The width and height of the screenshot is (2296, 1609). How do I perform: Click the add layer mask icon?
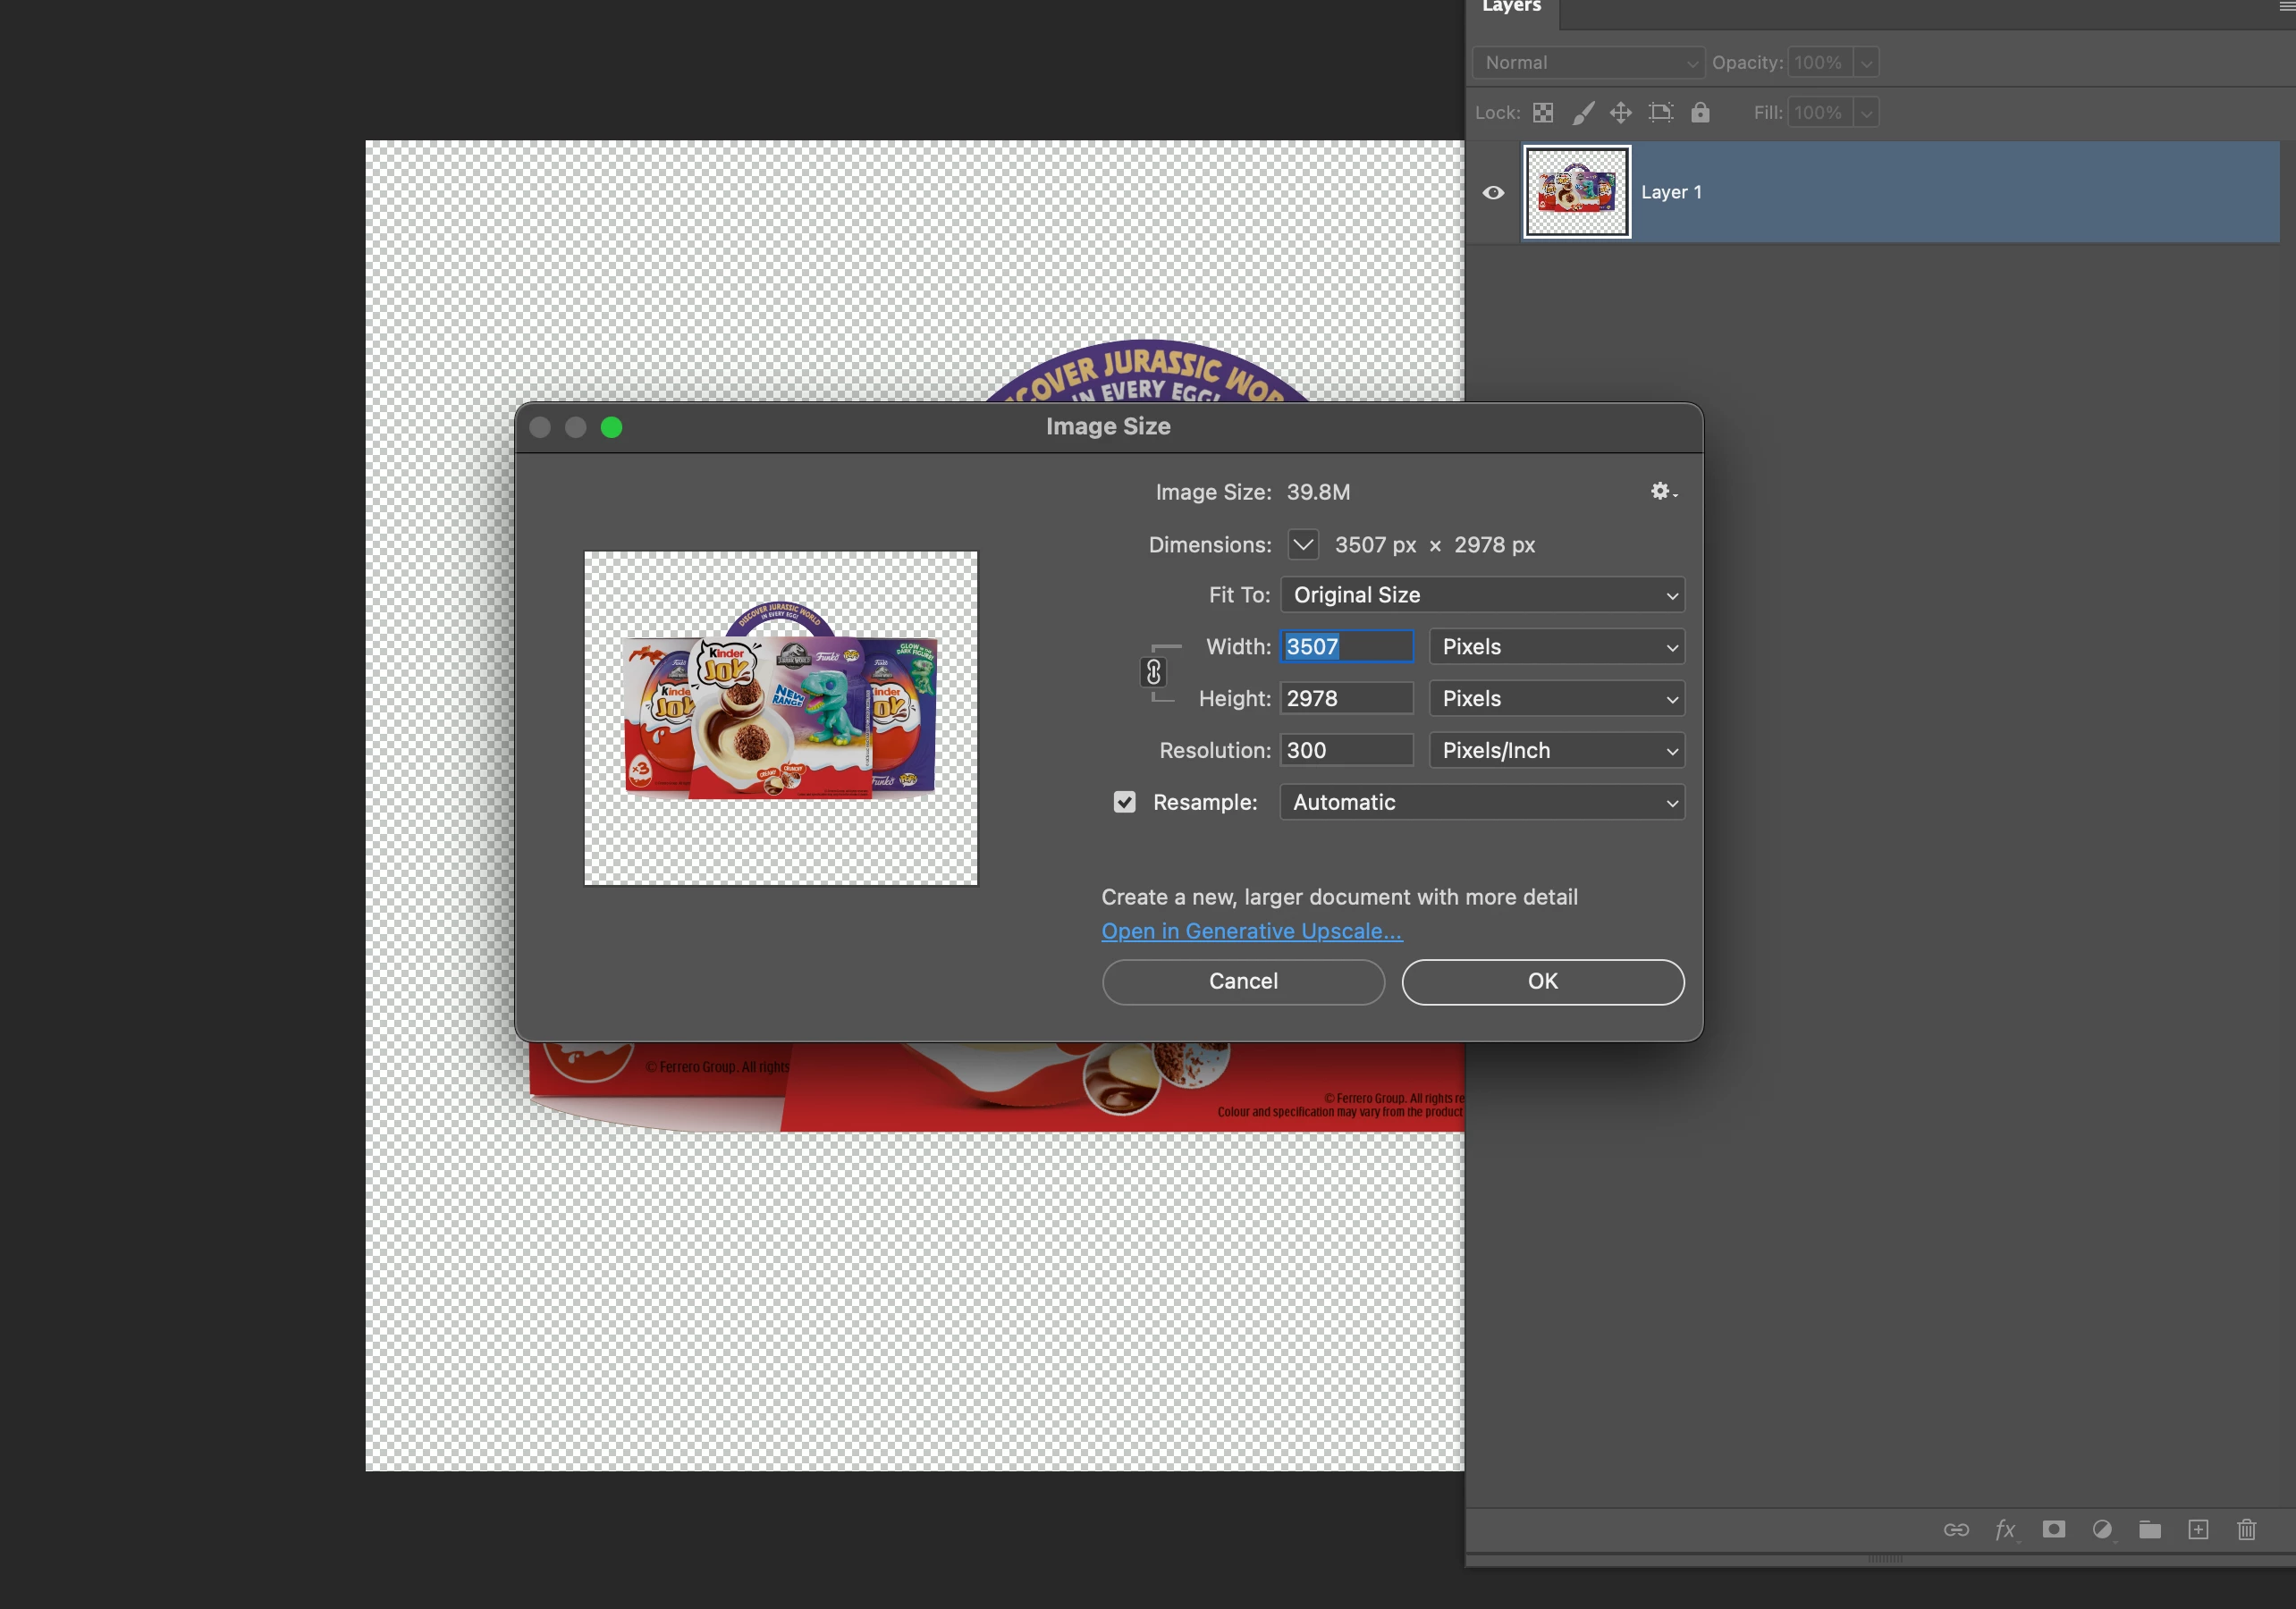pos(2053,1529)
